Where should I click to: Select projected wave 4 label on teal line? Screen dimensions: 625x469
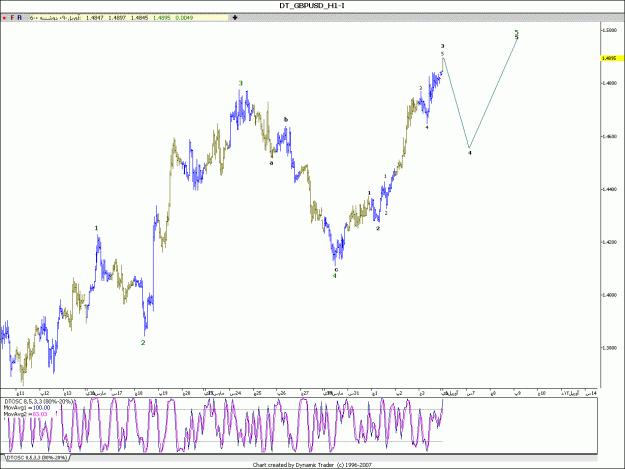(x=470, y=153)
